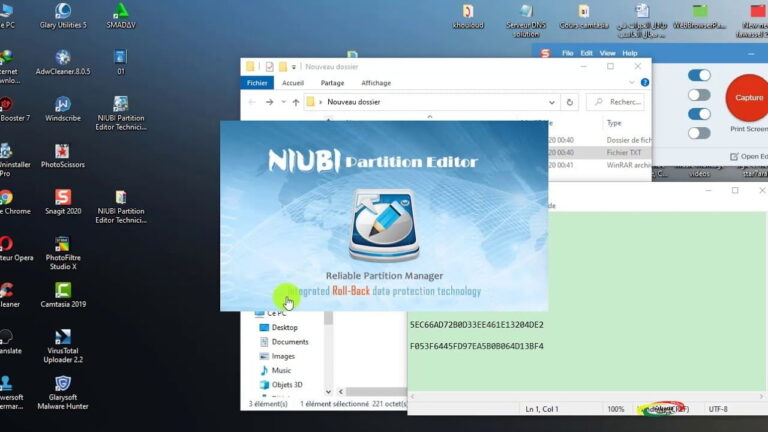Launch Glarysoft Malware Hunter shortcut
Viewport: 768px width, 432px height.
point(63,392)
